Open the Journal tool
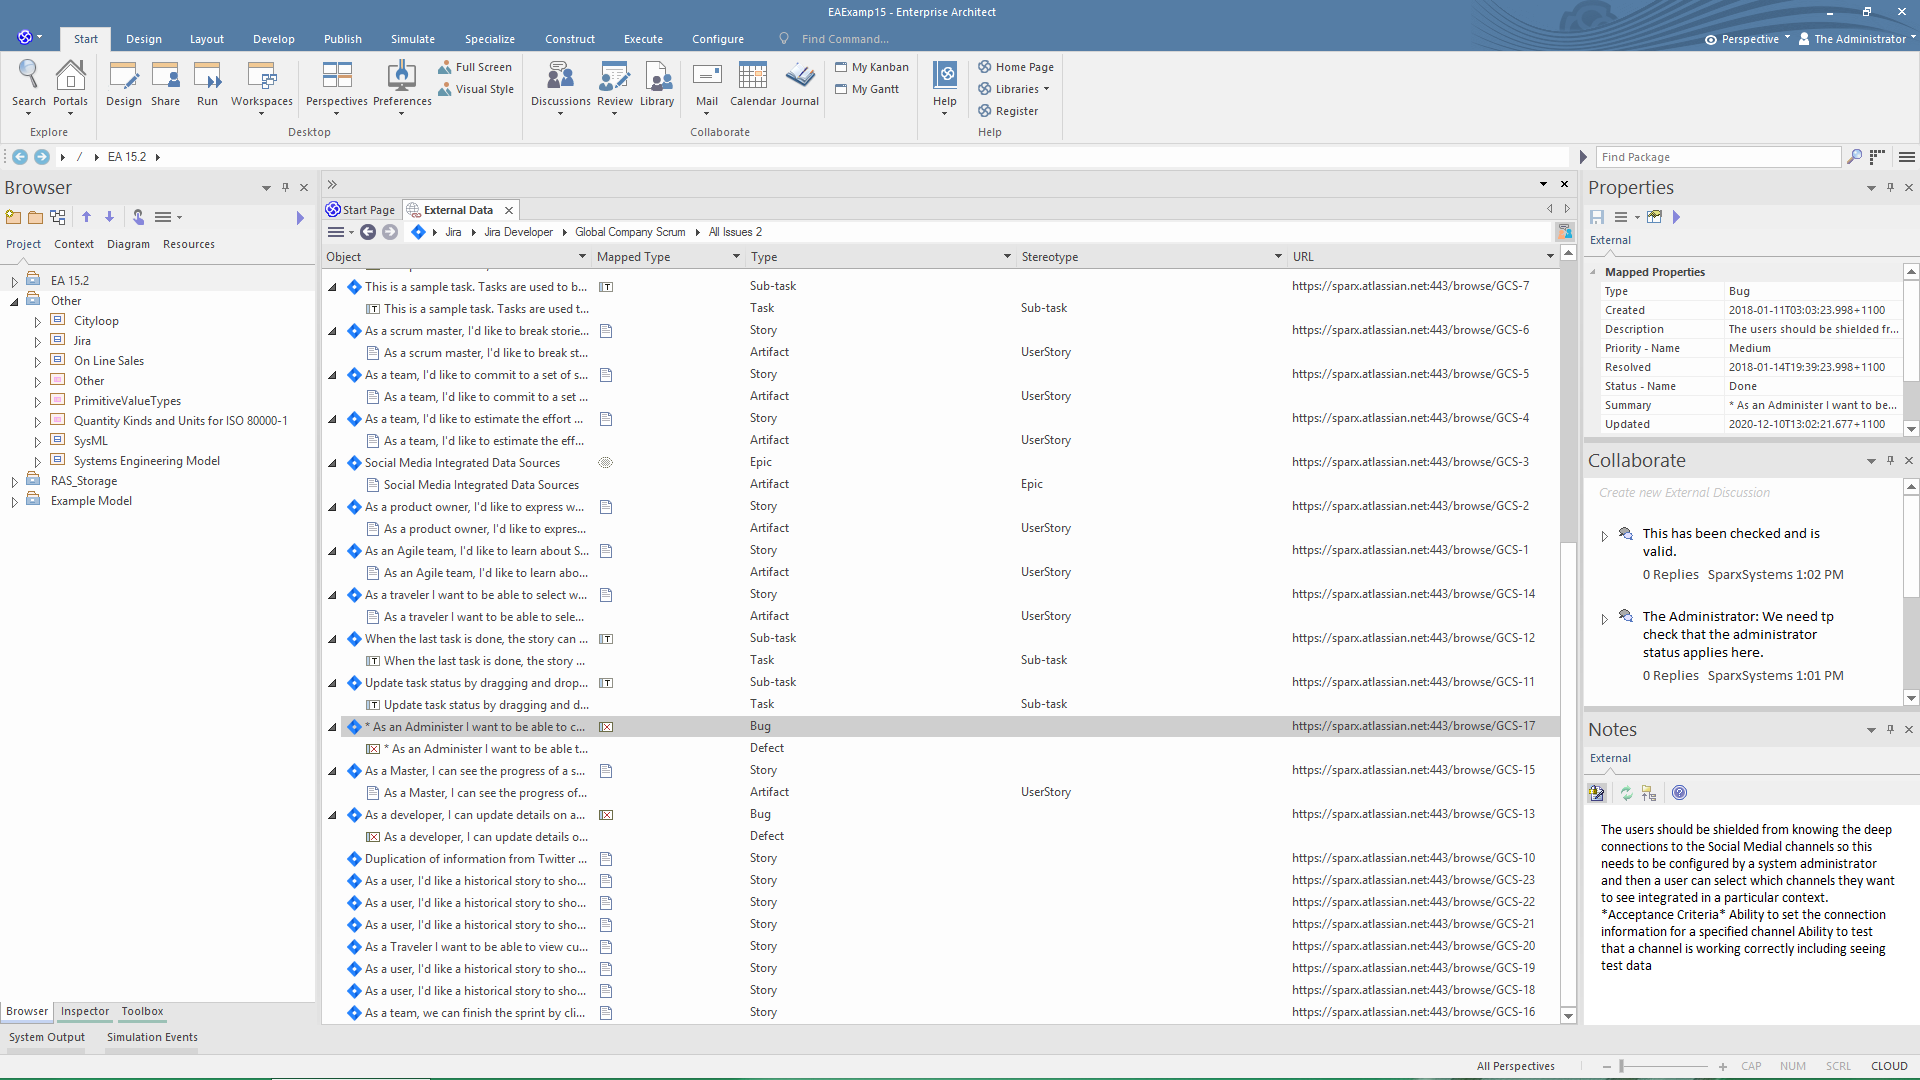Viewport: 1920px width, 1080px height. click(799, 84)
